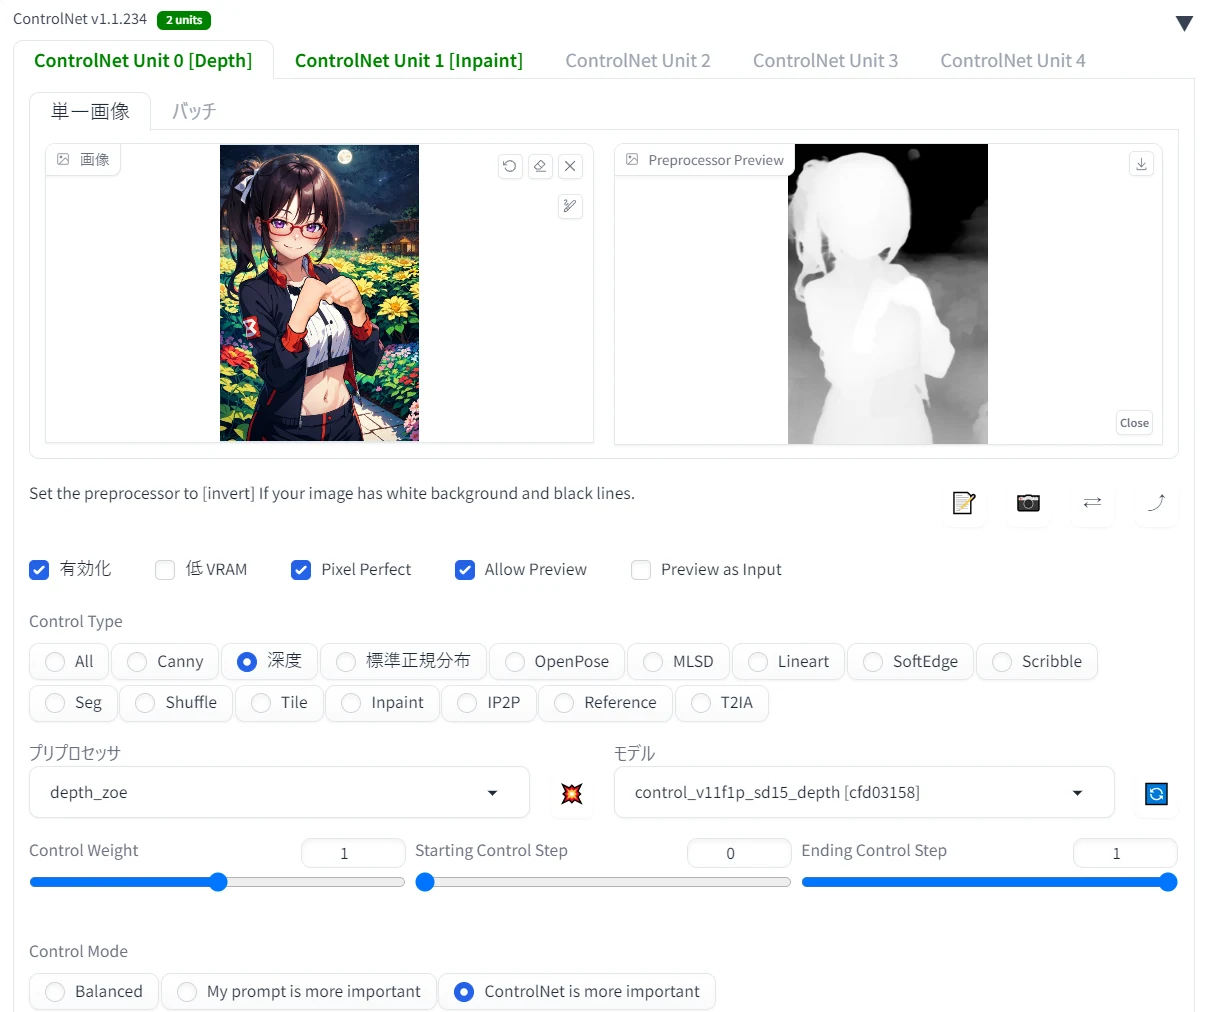Mirror the webcam with the swap arrows icon
The height and width of the screenshot is (1012, 1205).
pyautogui.click(x=1092, y=502)
